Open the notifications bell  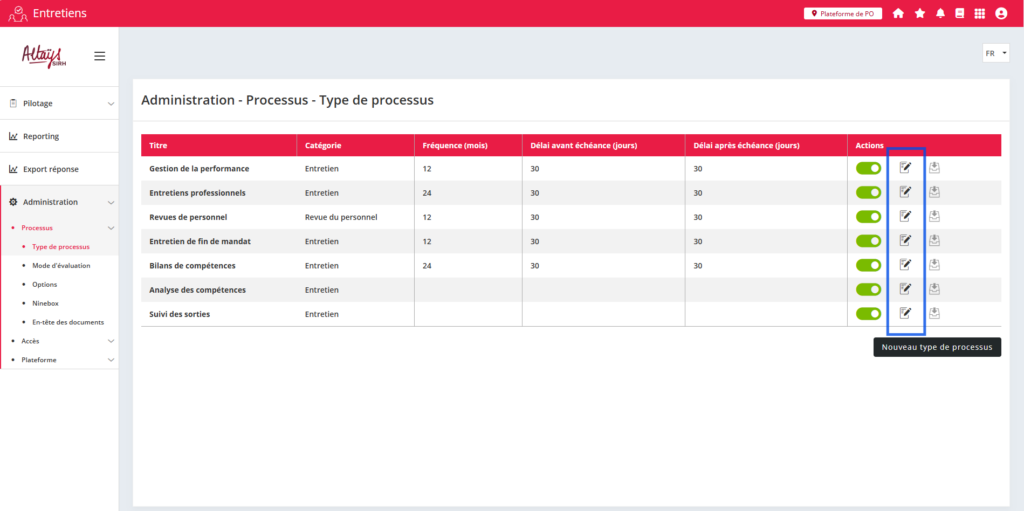[940, 13]
